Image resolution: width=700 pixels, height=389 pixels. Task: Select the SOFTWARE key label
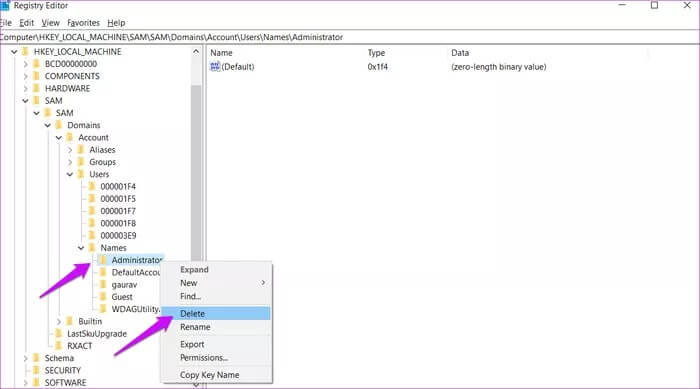66,383
